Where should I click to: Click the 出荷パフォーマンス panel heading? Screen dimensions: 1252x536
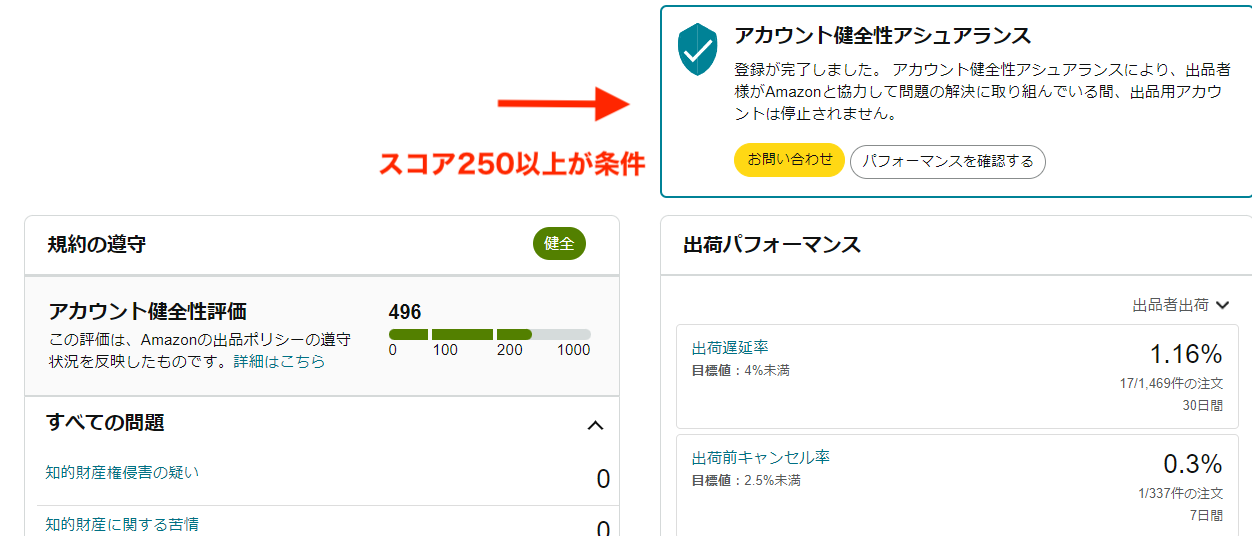click(x=772, y=245)
